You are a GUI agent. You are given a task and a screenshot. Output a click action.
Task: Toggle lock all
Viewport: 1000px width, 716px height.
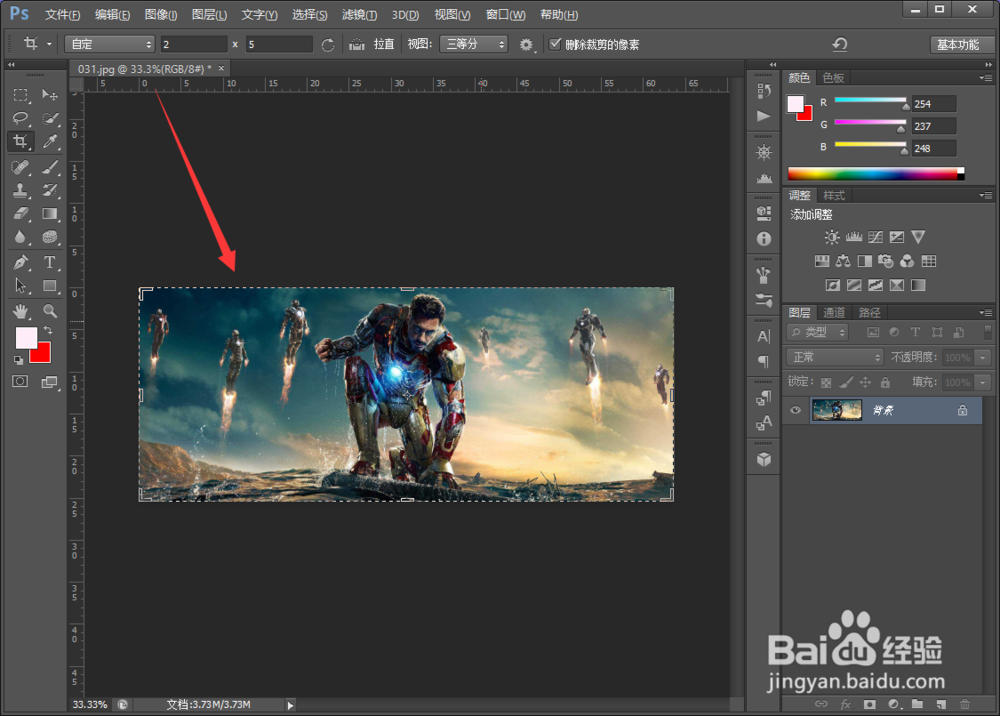pos(885,383)
